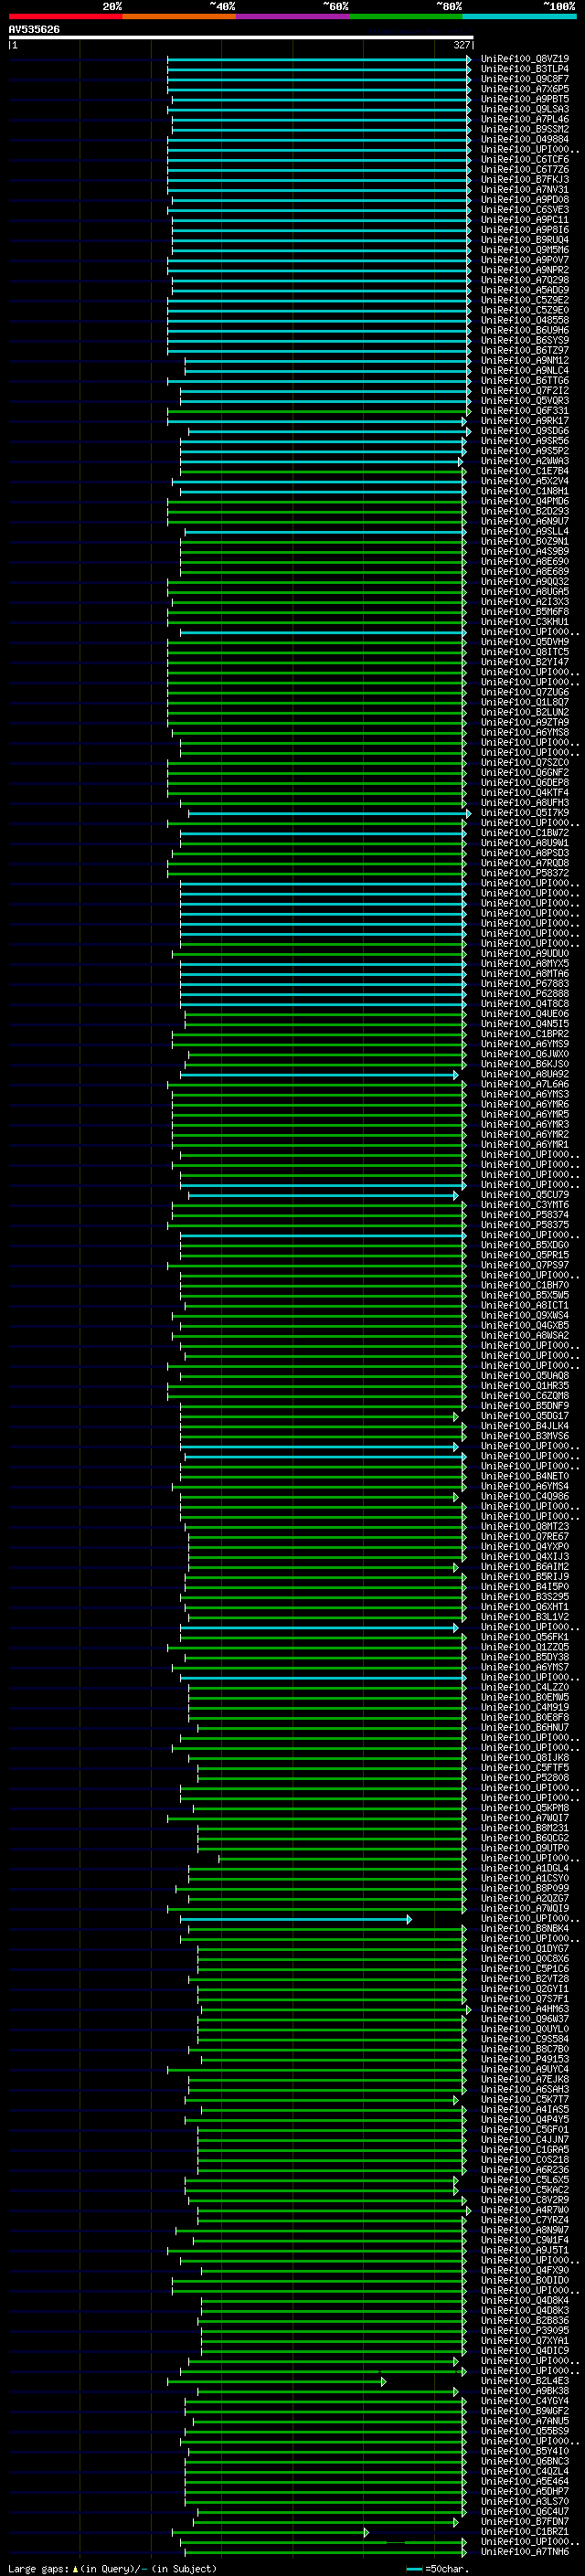Select the UniRef100_A4R7W0 label

tap(525, 2209)
